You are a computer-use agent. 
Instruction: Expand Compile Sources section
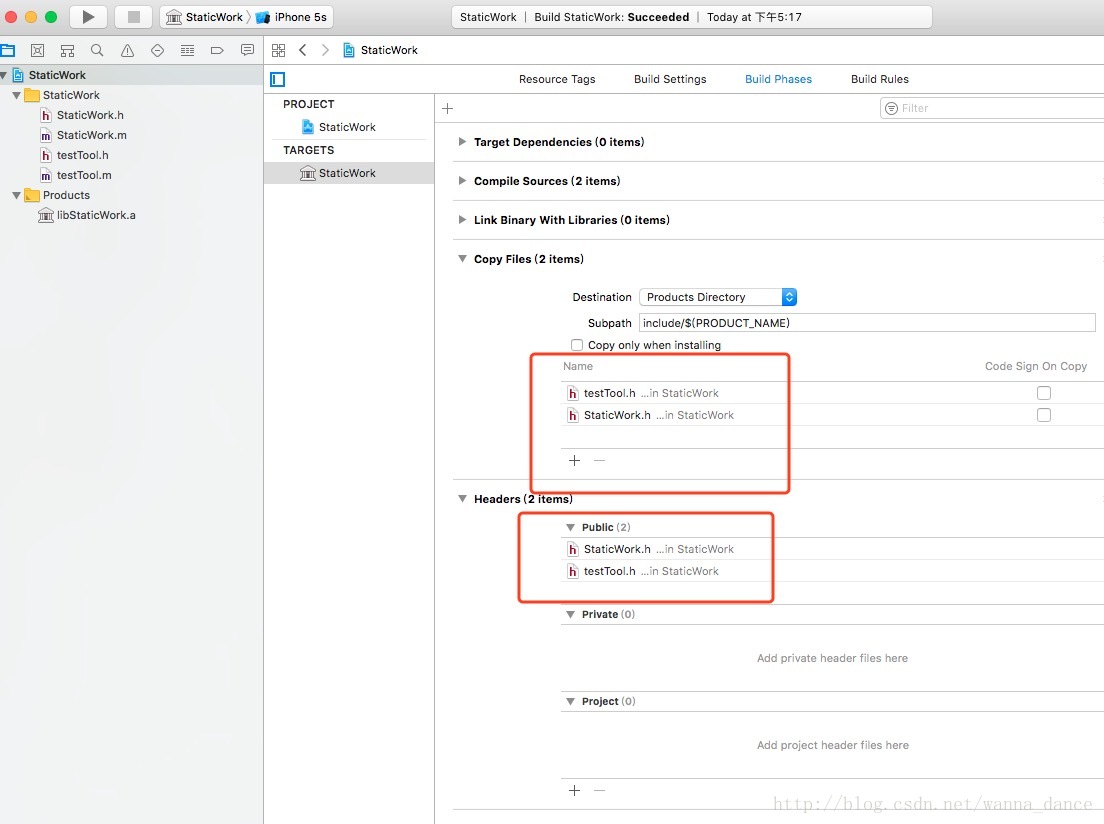(x=462, y=181)
